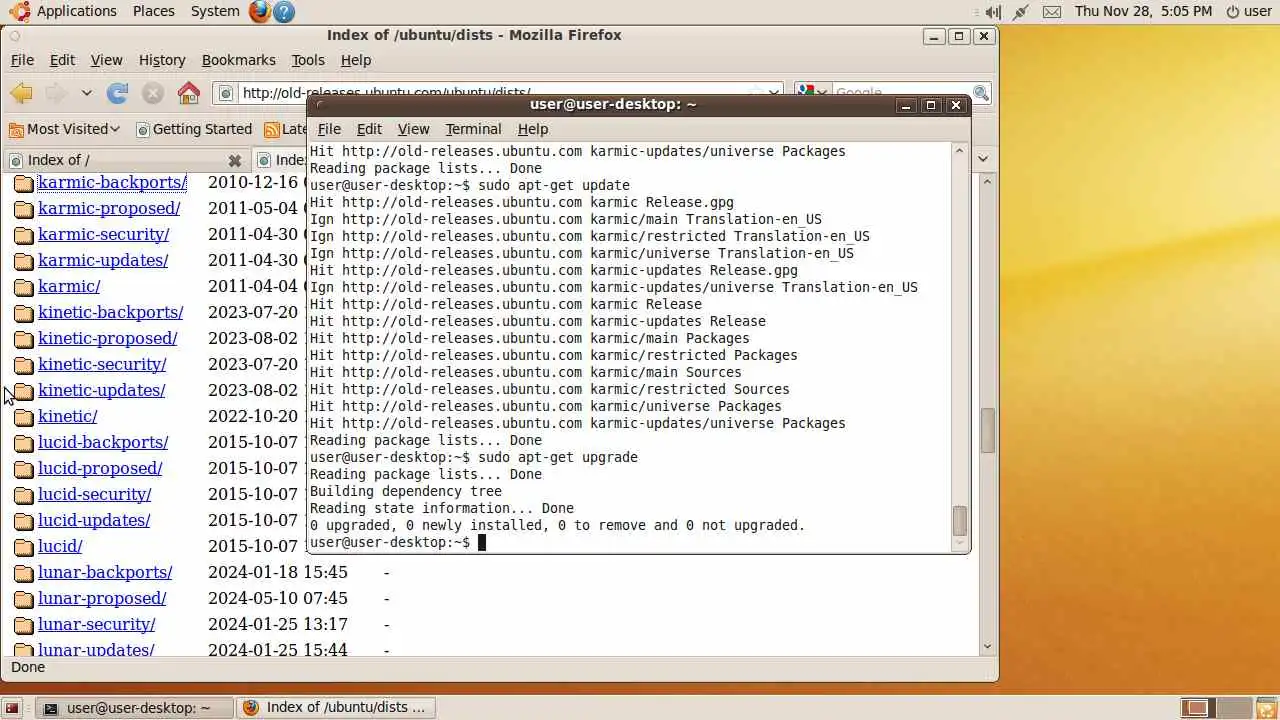
Task: Open the terminal window's Edit menu
Action: pyautogui.click(x=369, y=129)
